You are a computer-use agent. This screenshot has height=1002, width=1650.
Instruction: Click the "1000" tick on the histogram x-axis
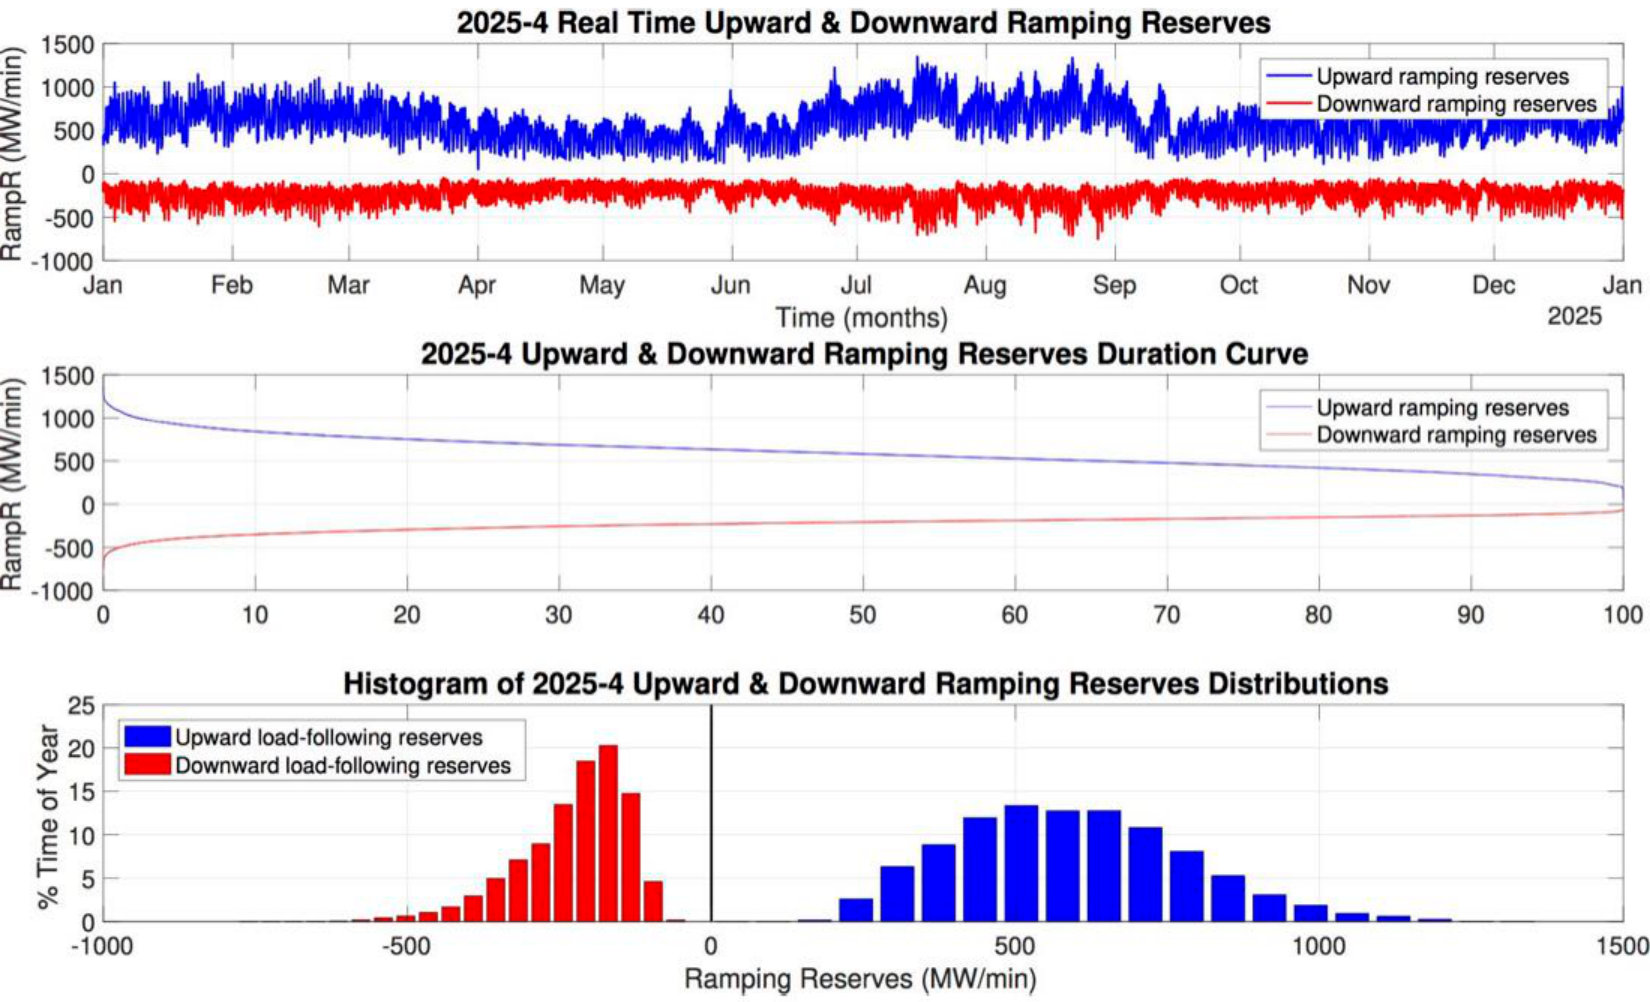[1319, 946]
